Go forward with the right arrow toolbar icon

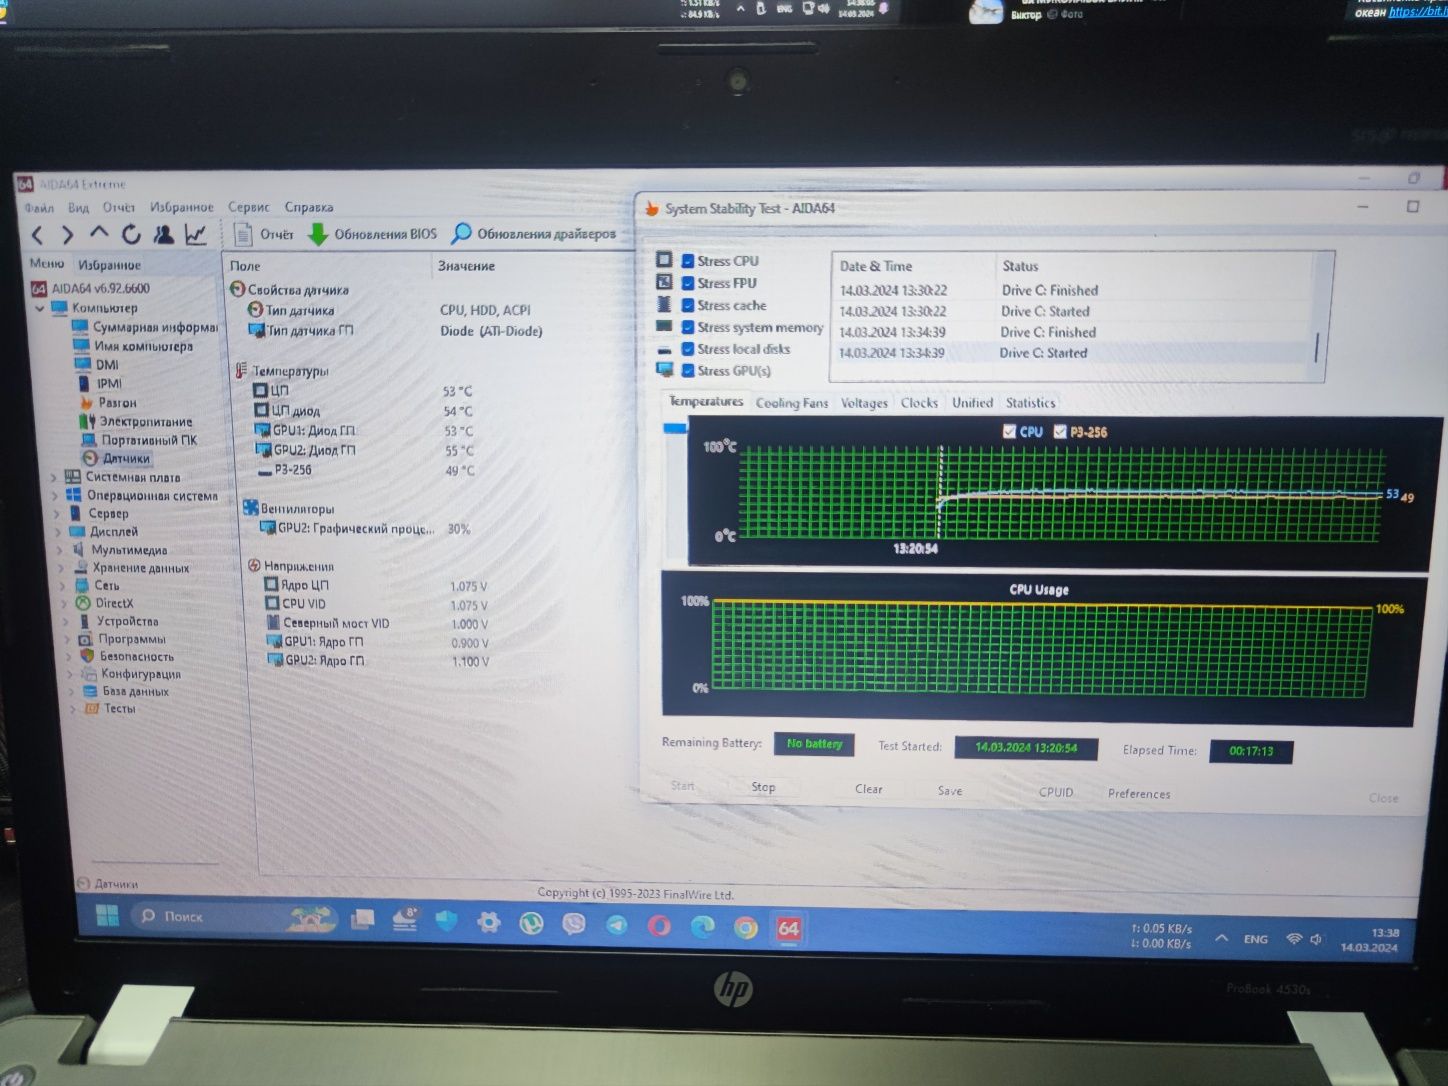pyautogui.click(x=67, y=235)
